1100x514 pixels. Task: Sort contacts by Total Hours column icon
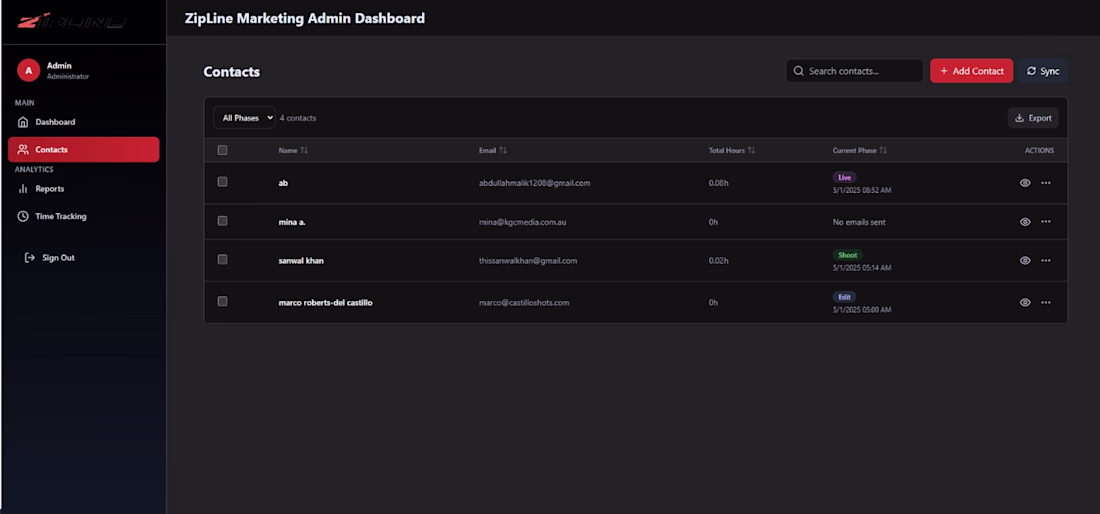point(751,151)
